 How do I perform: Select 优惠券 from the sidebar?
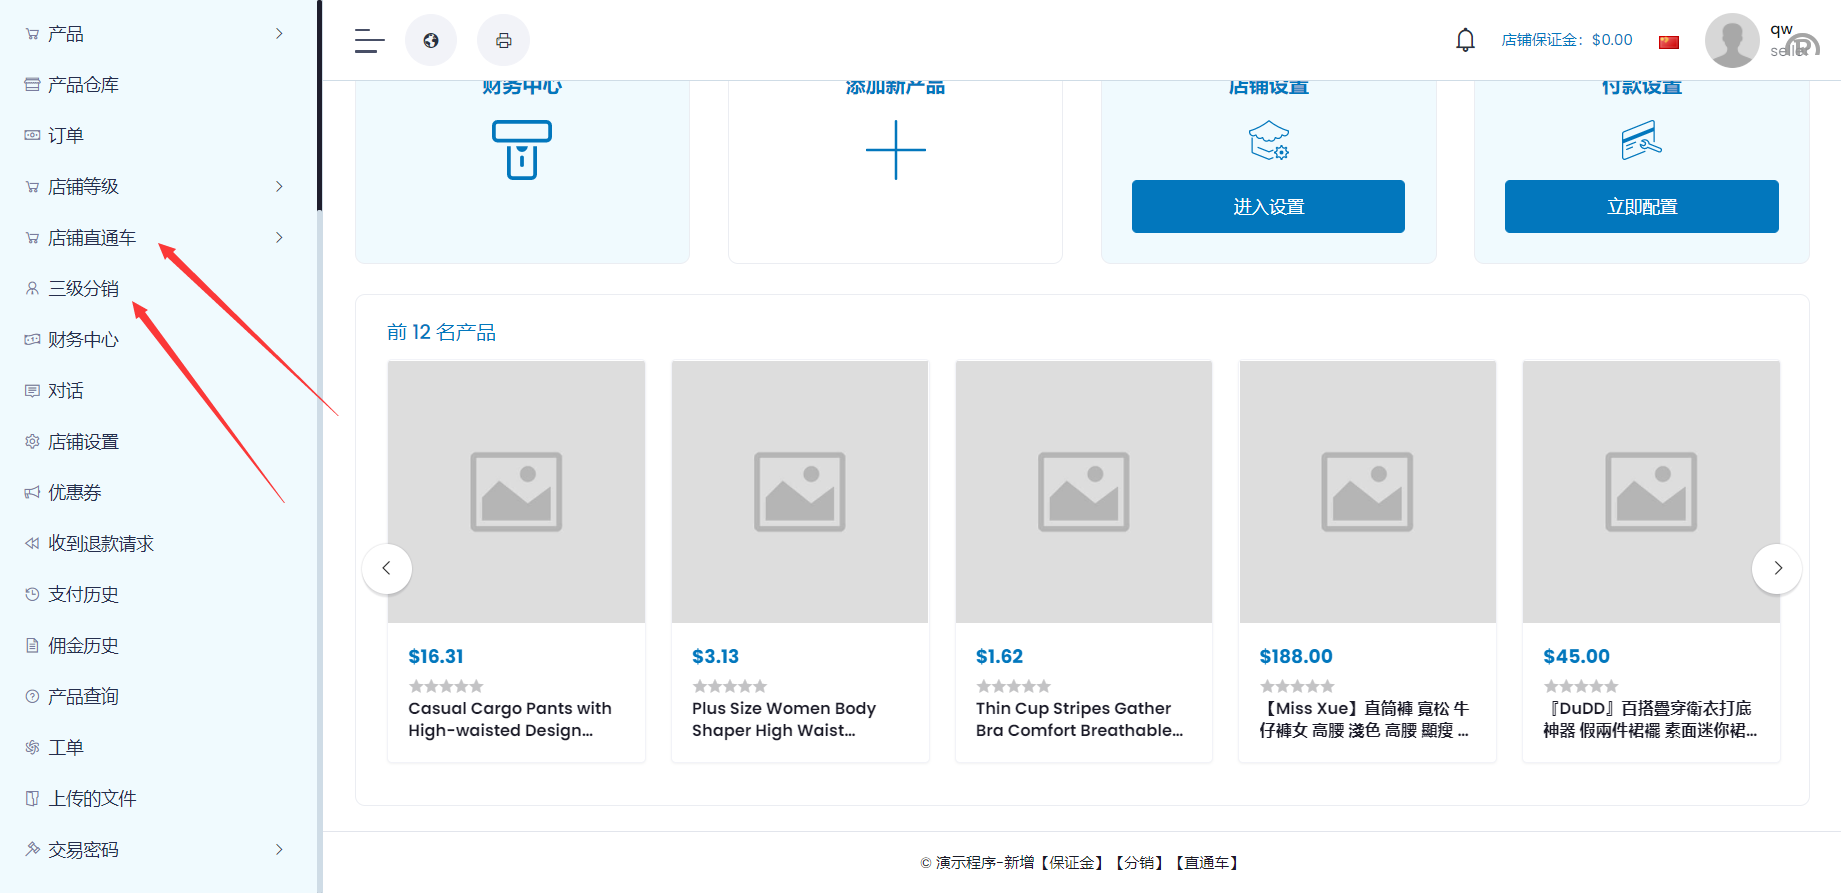(x=75, y=493)
